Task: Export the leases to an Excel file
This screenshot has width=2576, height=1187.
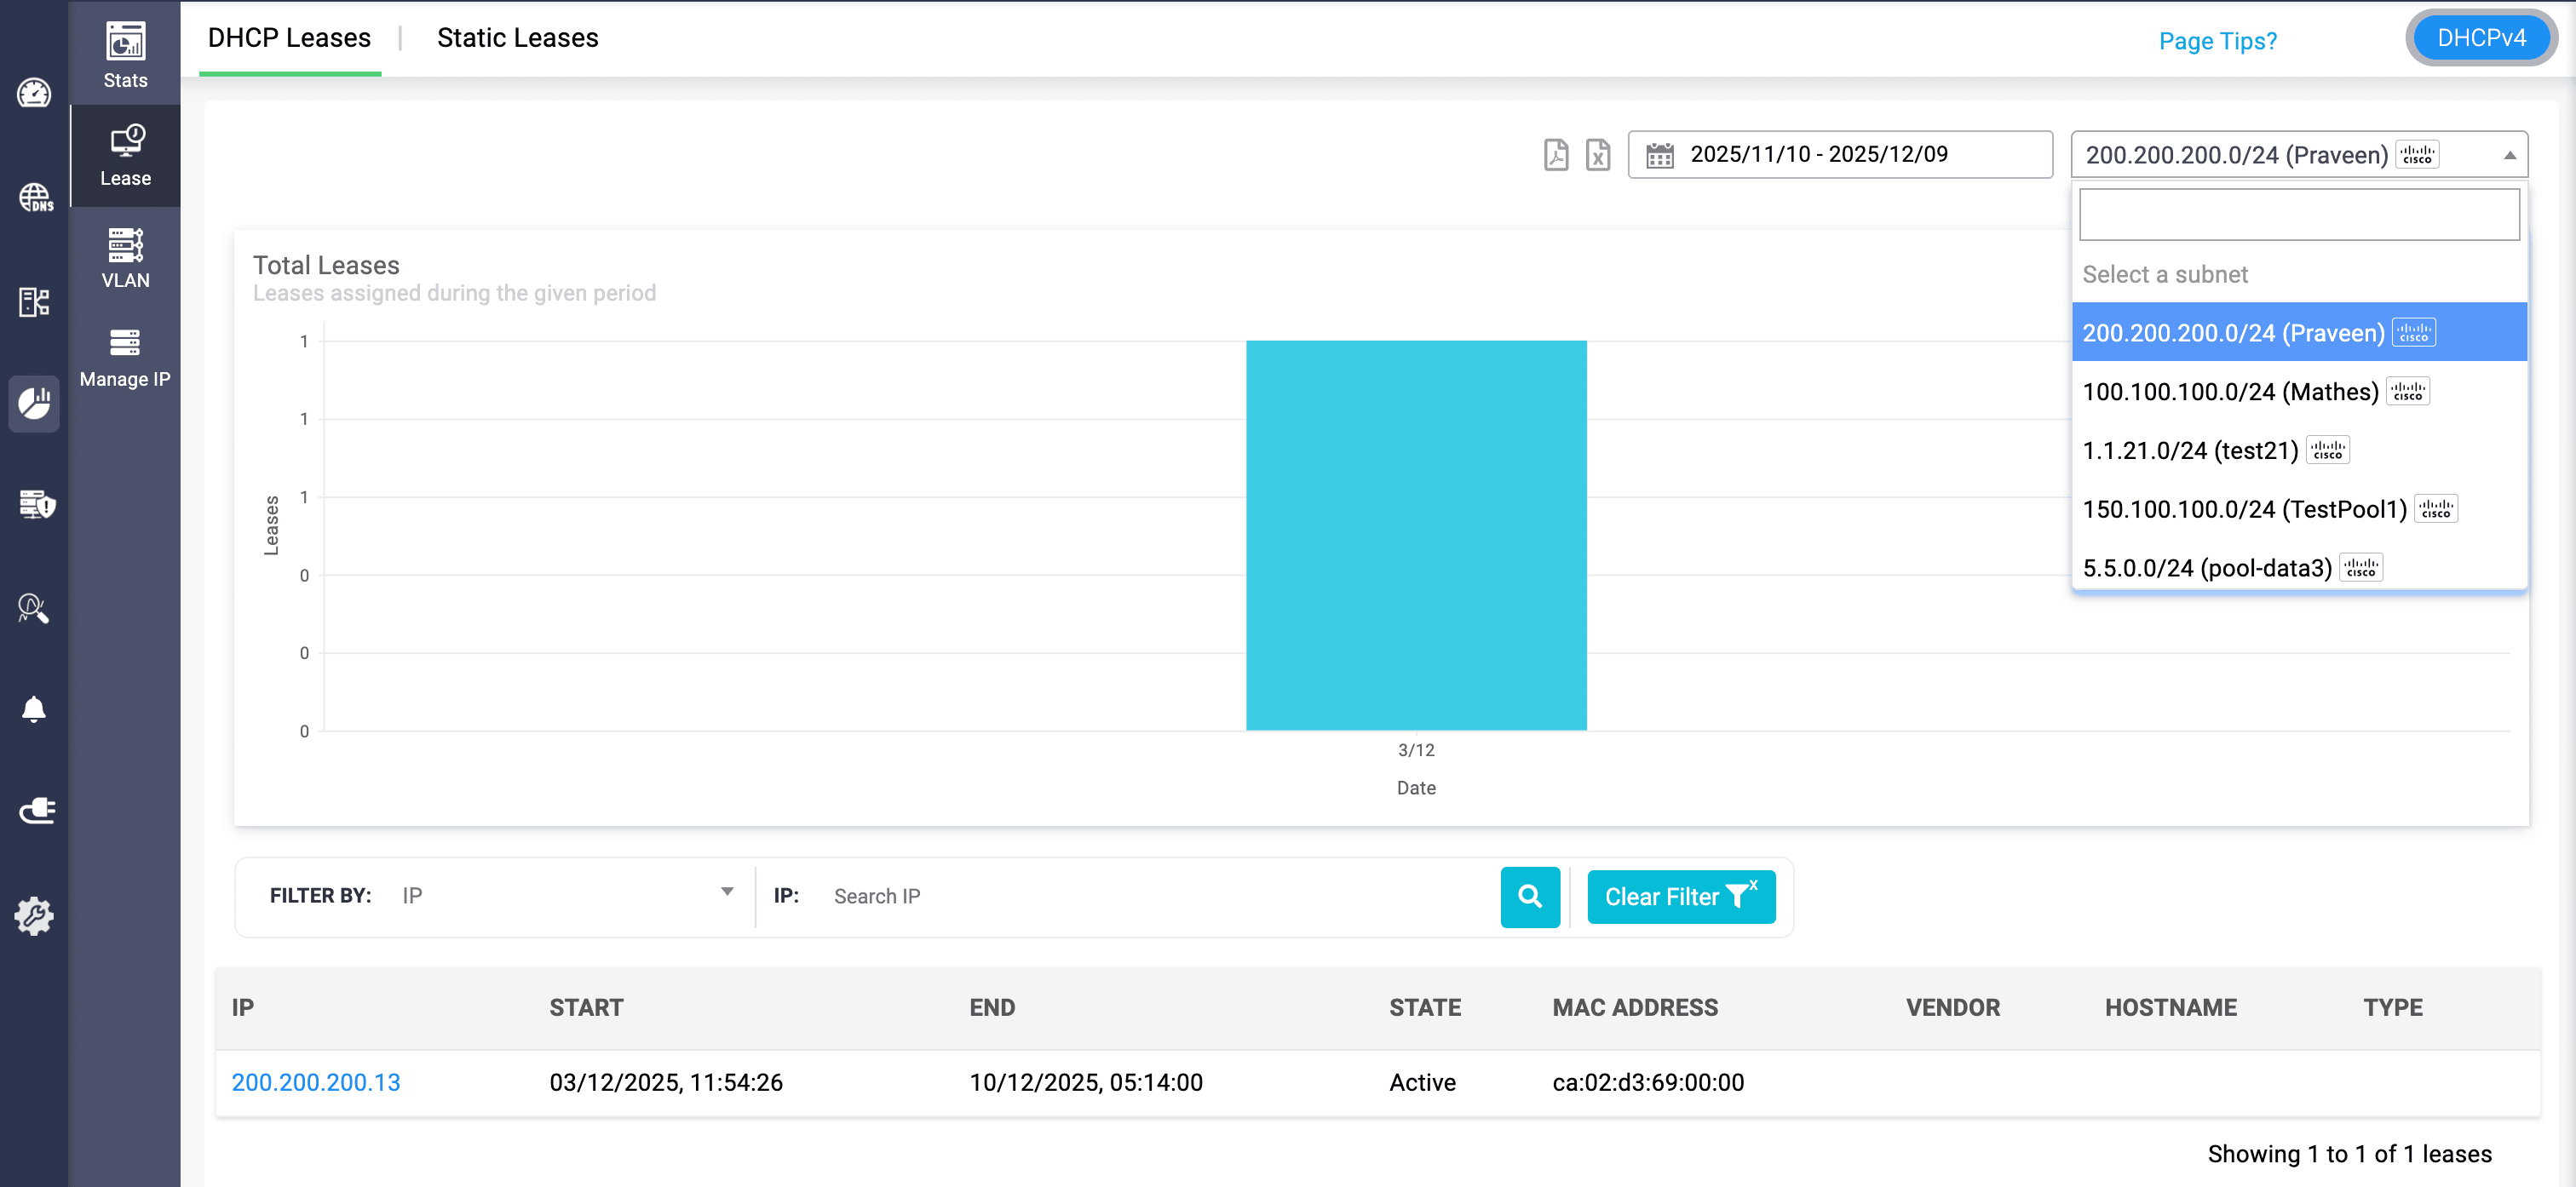Action: (x=1598, y=155)
